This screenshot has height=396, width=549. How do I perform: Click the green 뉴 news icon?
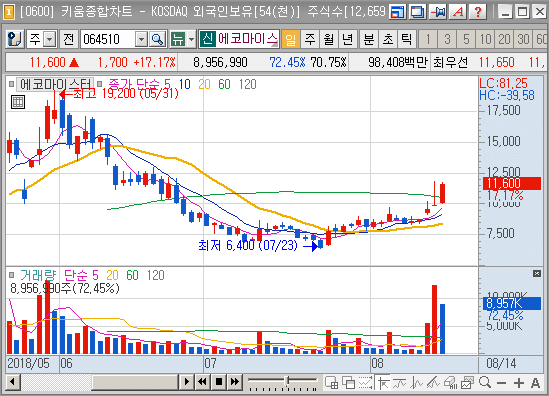click(178, 39)
